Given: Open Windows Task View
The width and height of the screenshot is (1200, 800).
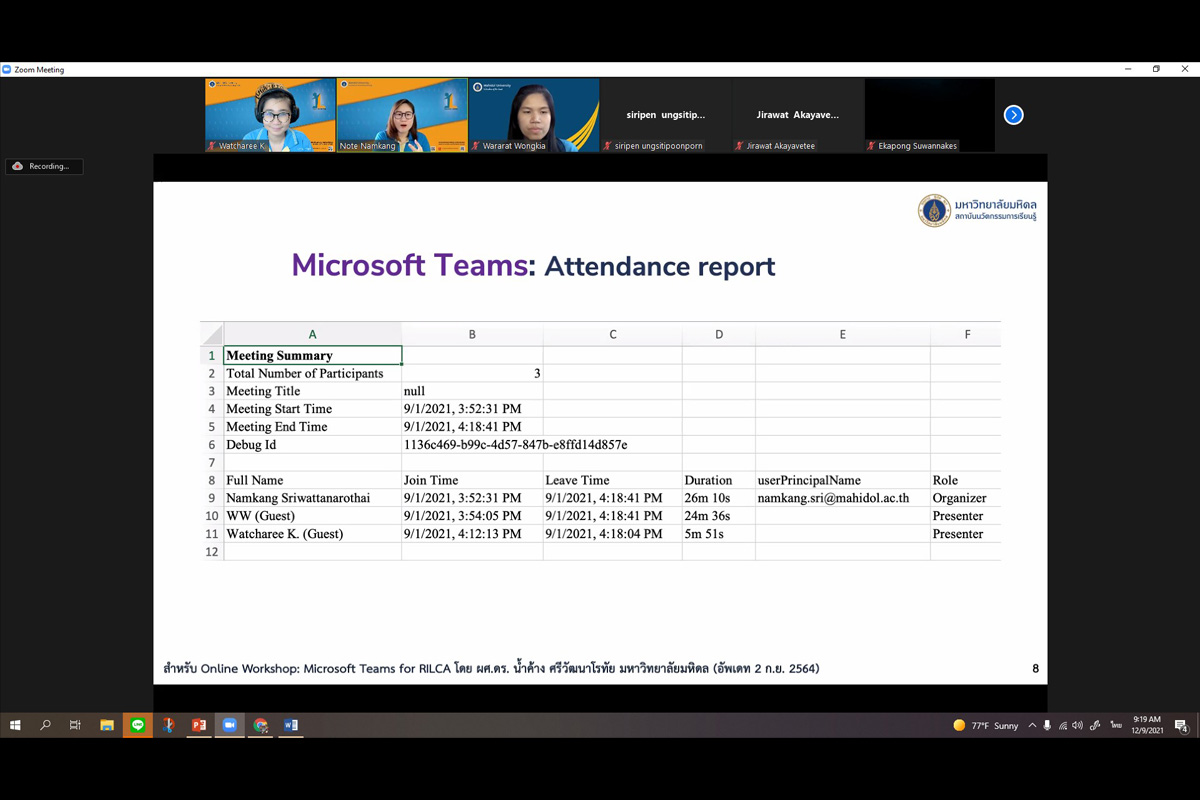Looking at the screenshot, I should coord(75,725).
